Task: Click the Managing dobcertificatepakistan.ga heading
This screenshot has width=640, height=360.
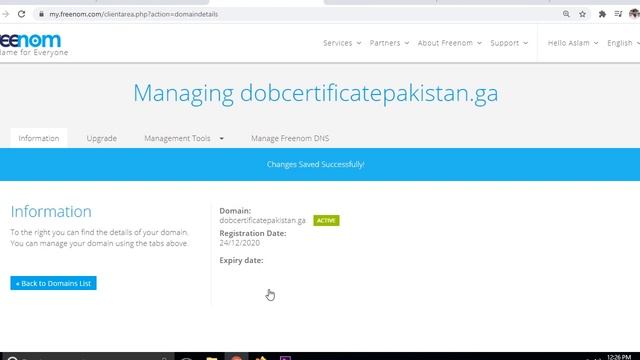Action: click(316, 93)
